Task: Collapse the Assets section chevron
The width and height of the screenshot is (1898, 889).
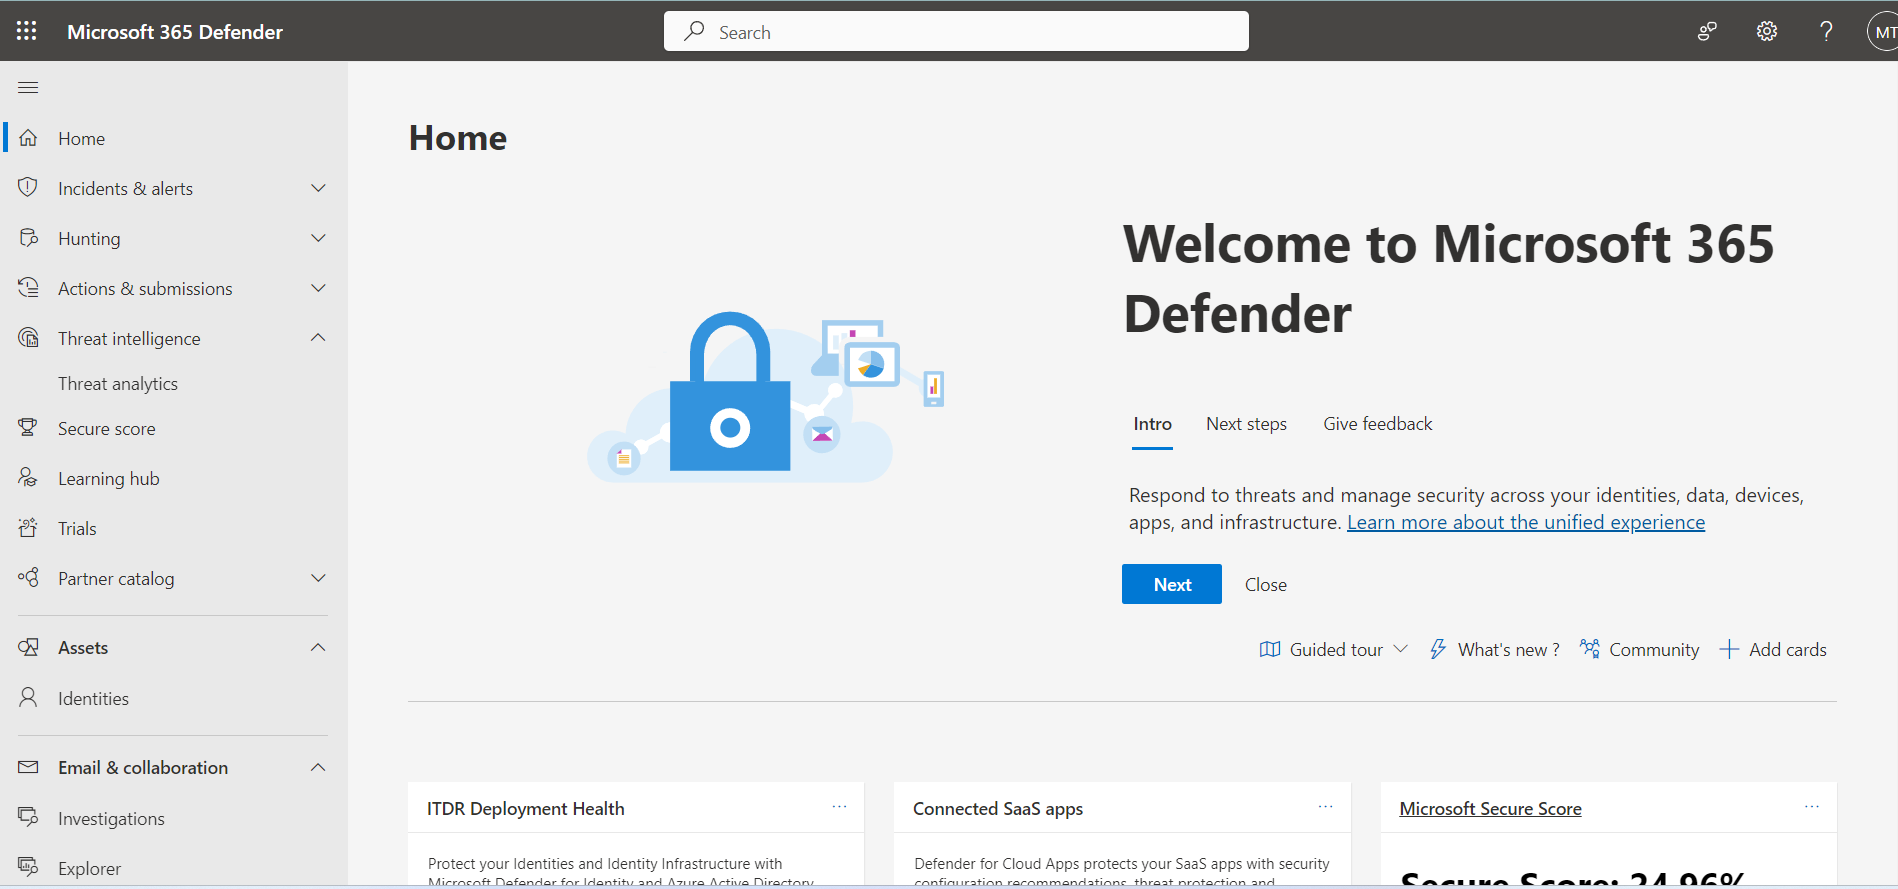Action: point(318,647)
